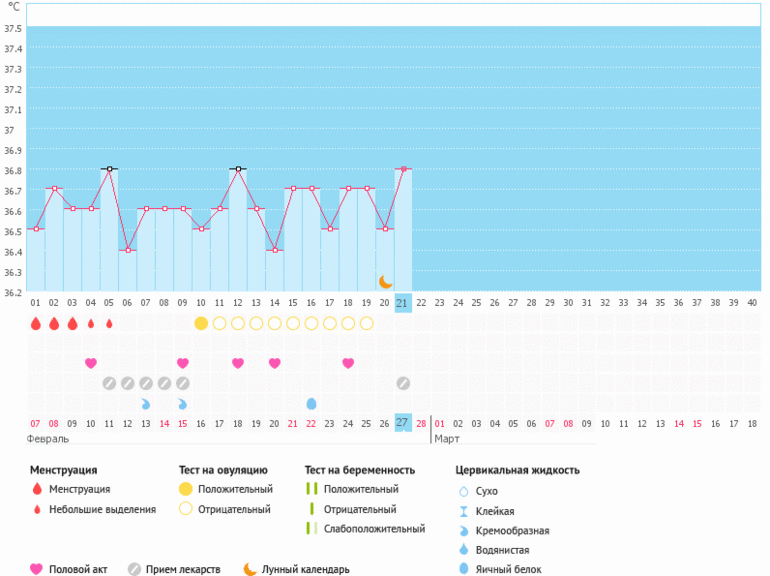Click the egg-white fluid drop on day 16
This screenshot has width=770, height=576.
coord(311,403)
